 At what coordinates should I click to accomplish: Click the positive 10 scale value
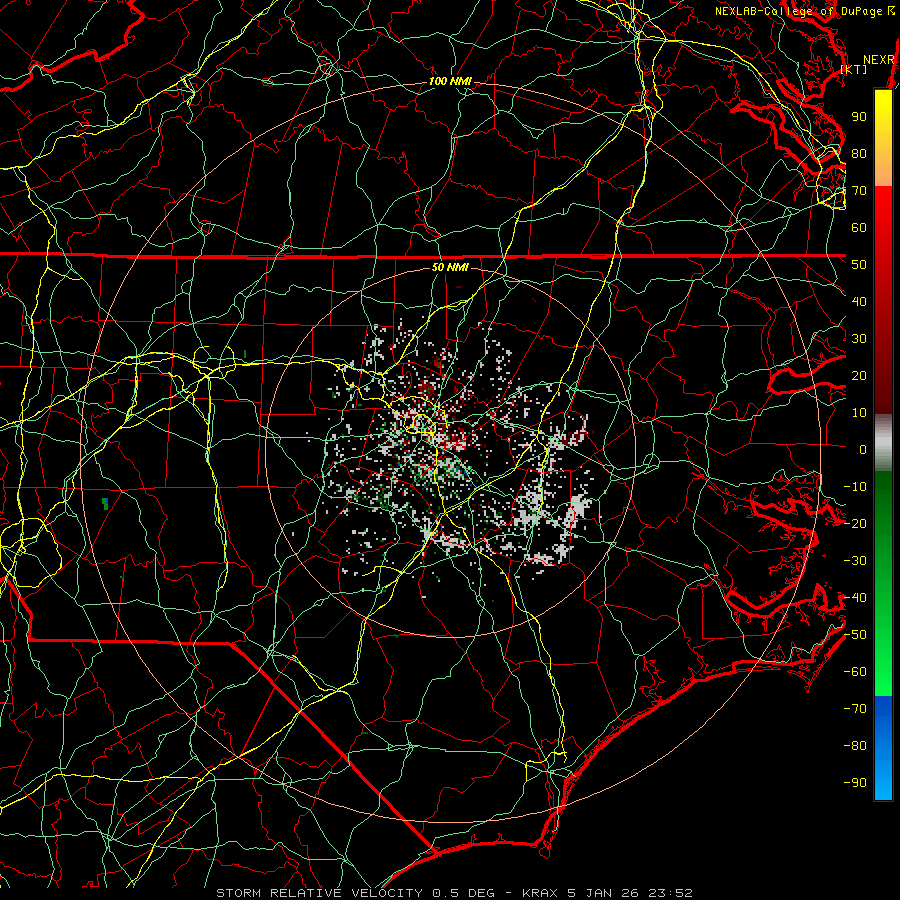[x=859, y=413]
